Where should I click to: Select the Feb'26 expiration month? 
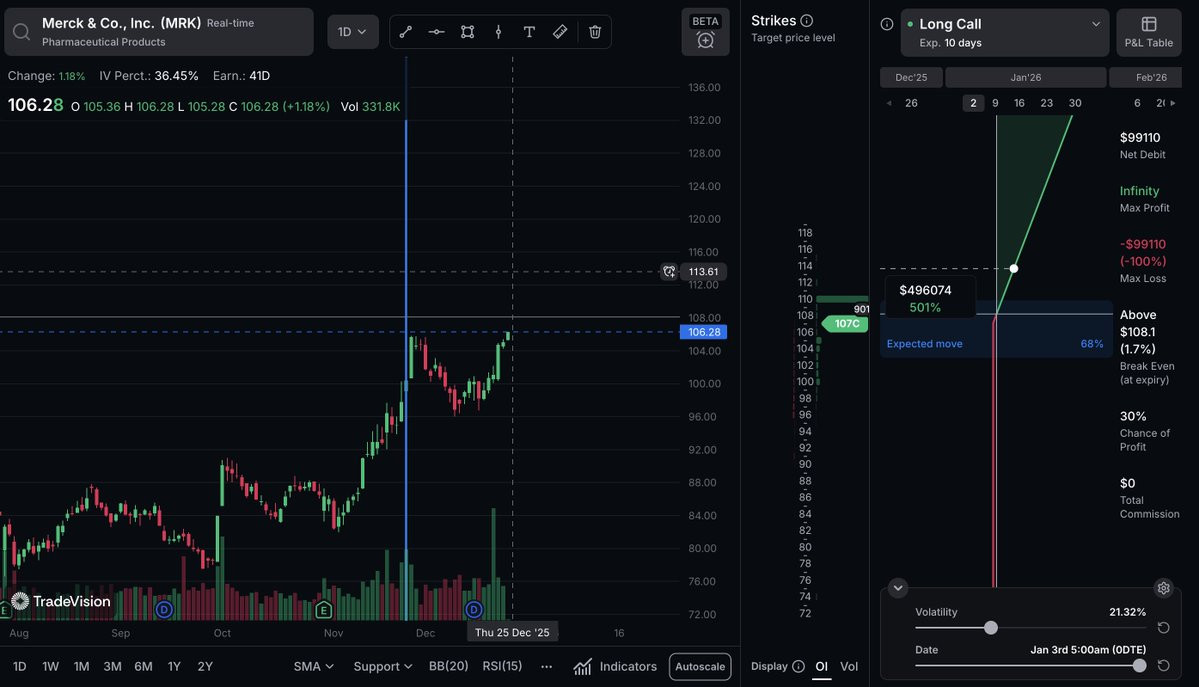click(1145, 77)
